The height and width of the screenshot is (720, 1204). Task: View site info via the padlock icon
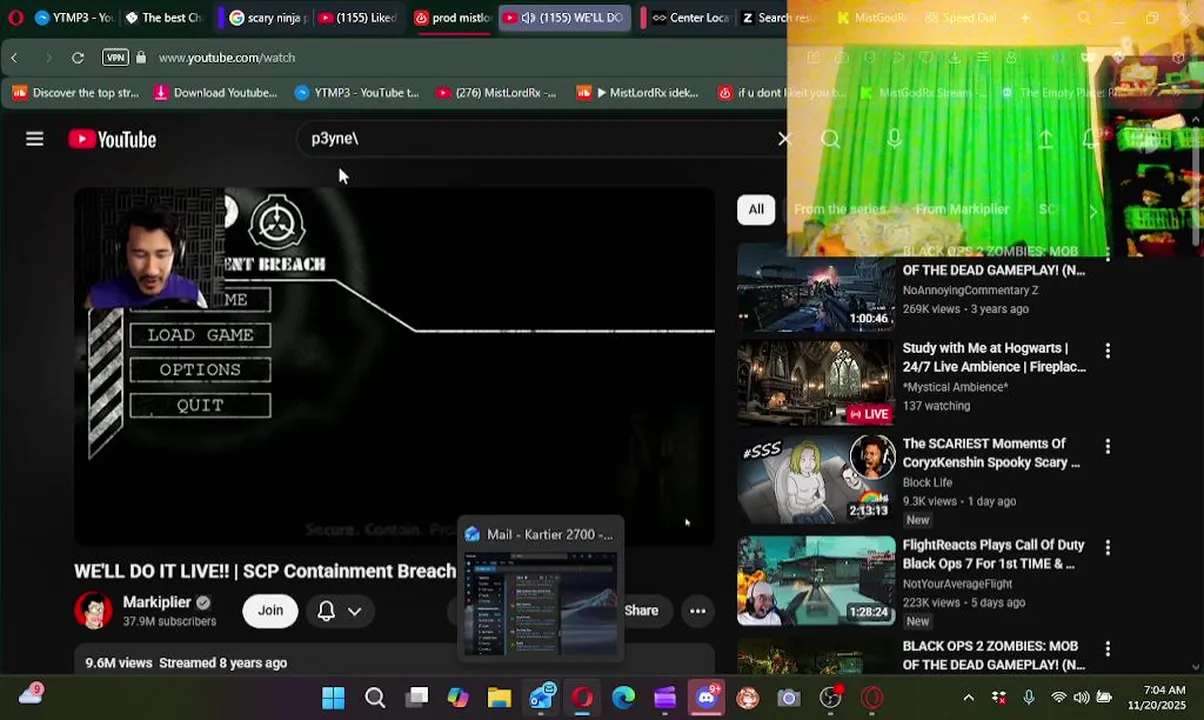[x=140, y=58]
